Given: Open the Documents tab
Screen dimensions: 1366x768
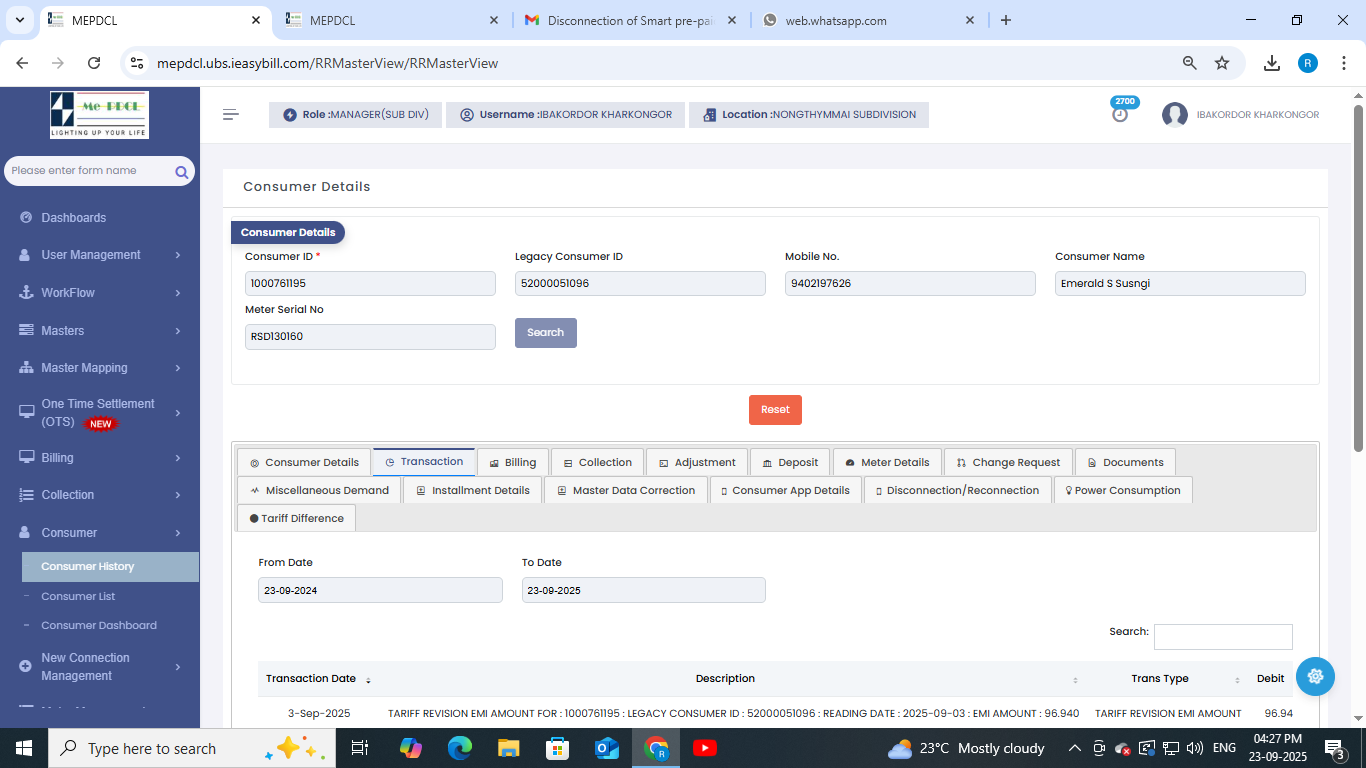Looking at the screenshot, I should (x=1125, y=462).
